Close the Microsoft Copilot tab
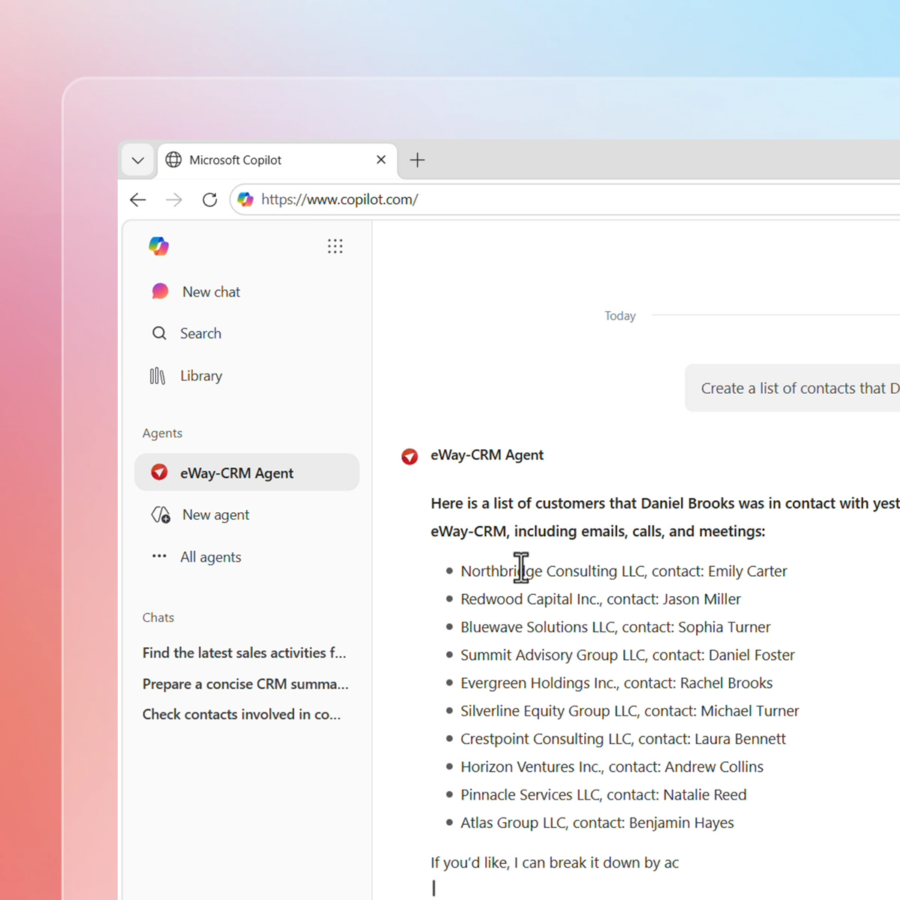900x900 pixels. point(381,160)
